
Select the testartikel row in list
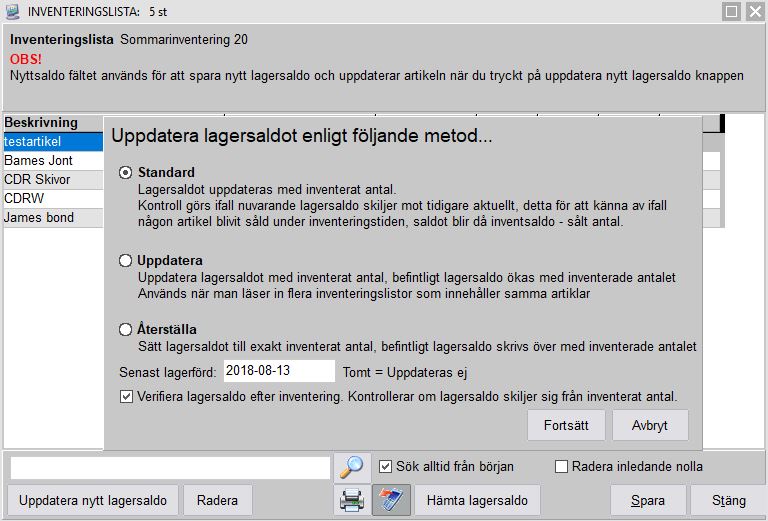click(x=52, y=142)
